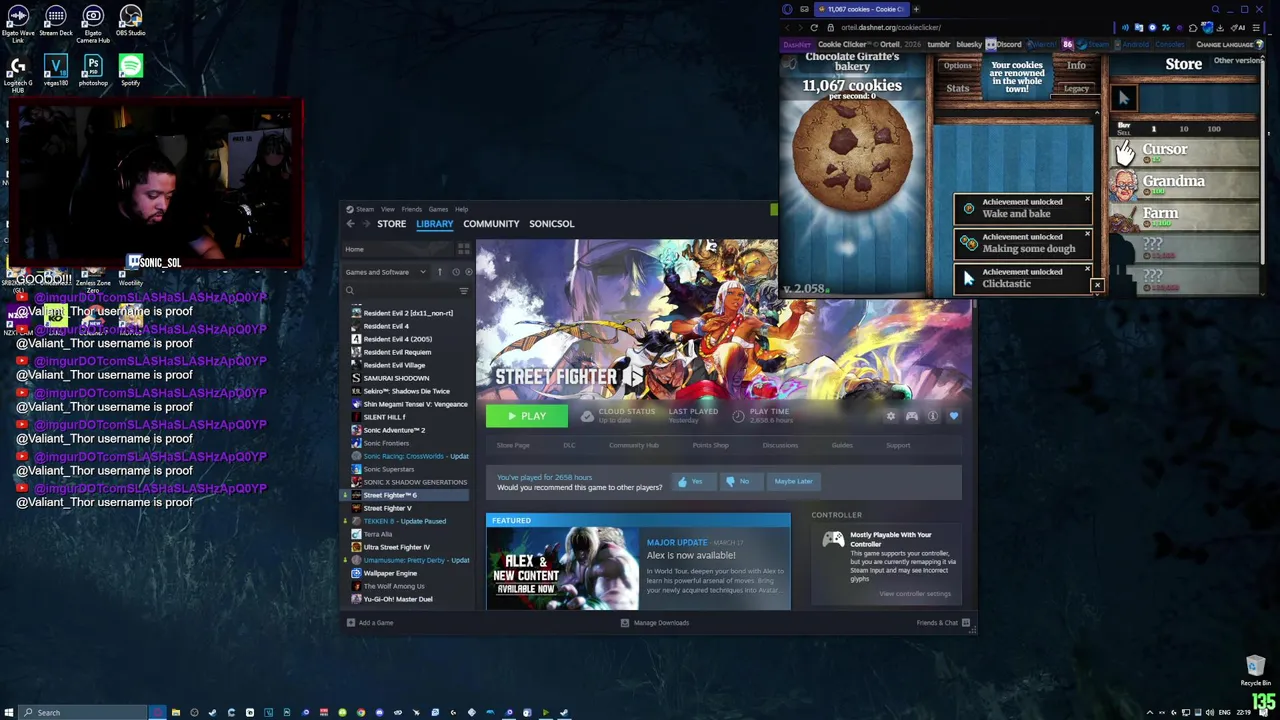
Task: Click the Steam library grid view icon
Action: click(463, 249)
